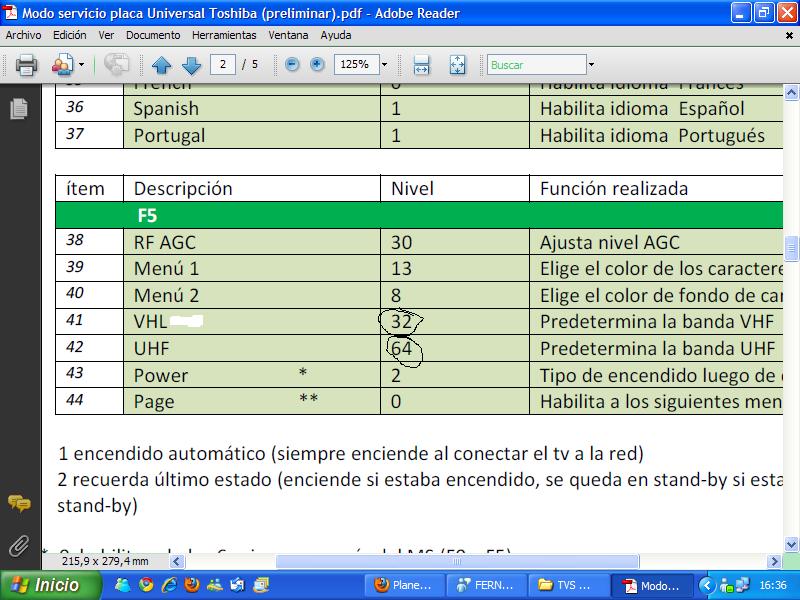Click the Power row description cell
Screen dimensions: 800x600
(252, 375)
